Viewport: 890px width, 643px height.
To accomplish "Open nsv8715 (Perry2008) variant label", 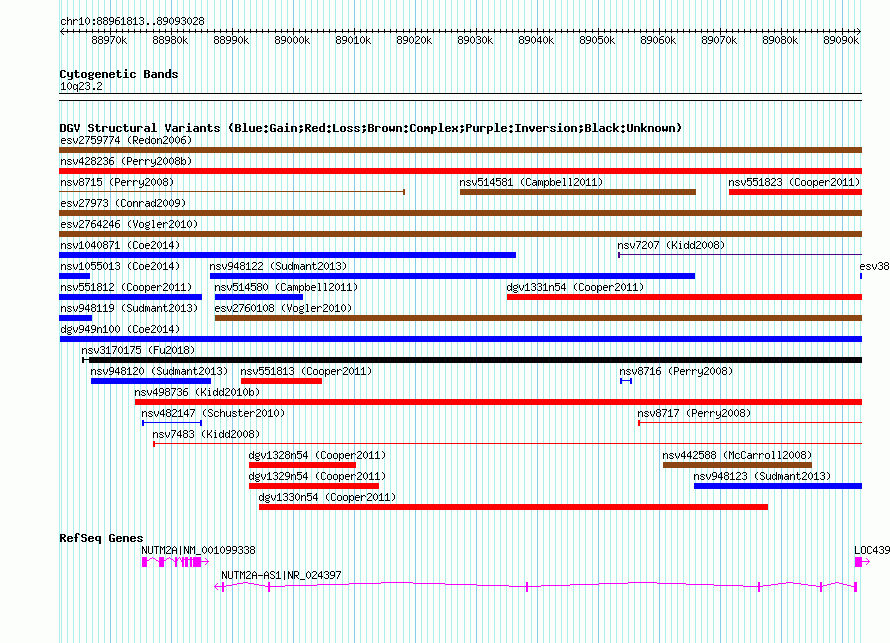I will pos(117,182).
